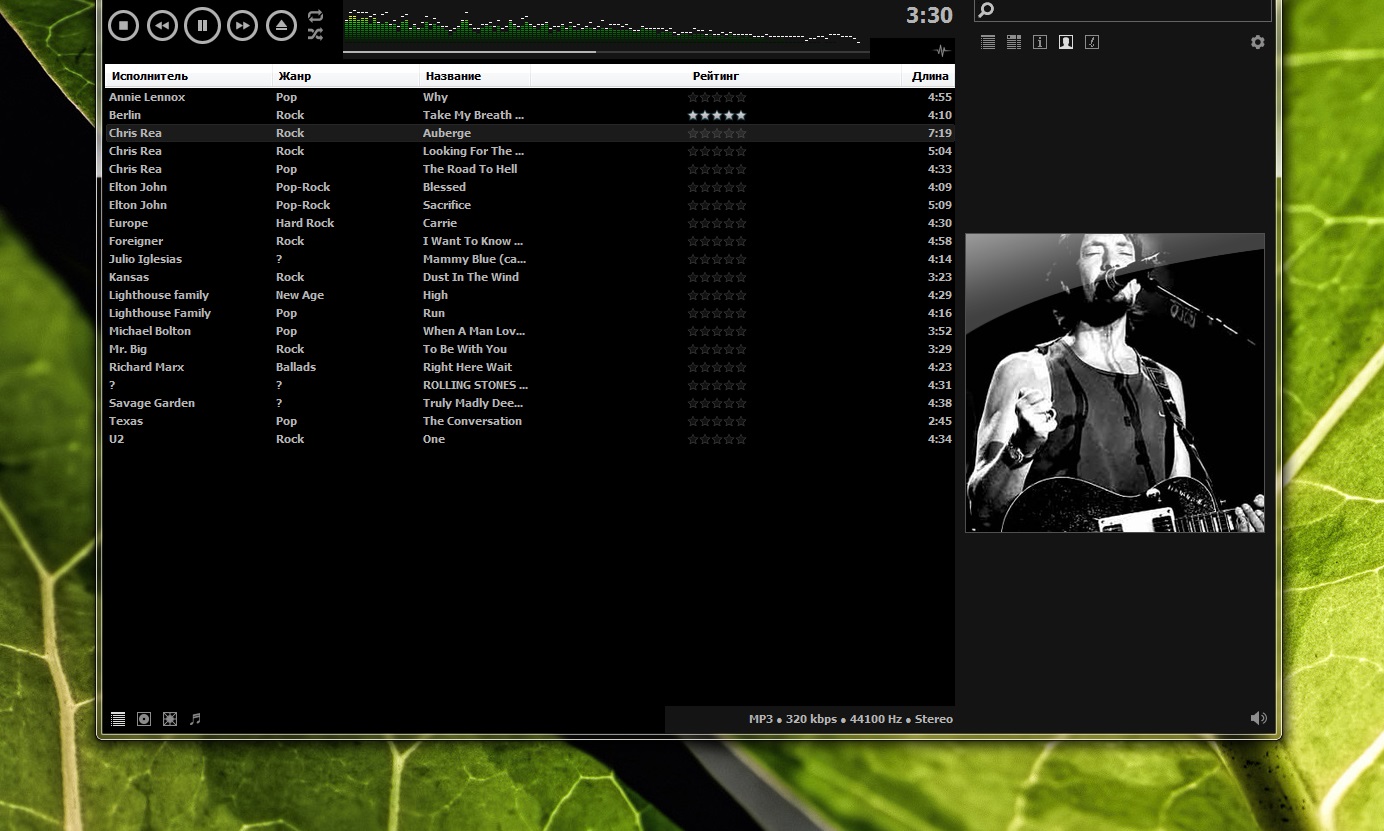This screenshot has height=831, width=1384.
Task: Mute audio using the speaker icon
Action: (1258, 718)
